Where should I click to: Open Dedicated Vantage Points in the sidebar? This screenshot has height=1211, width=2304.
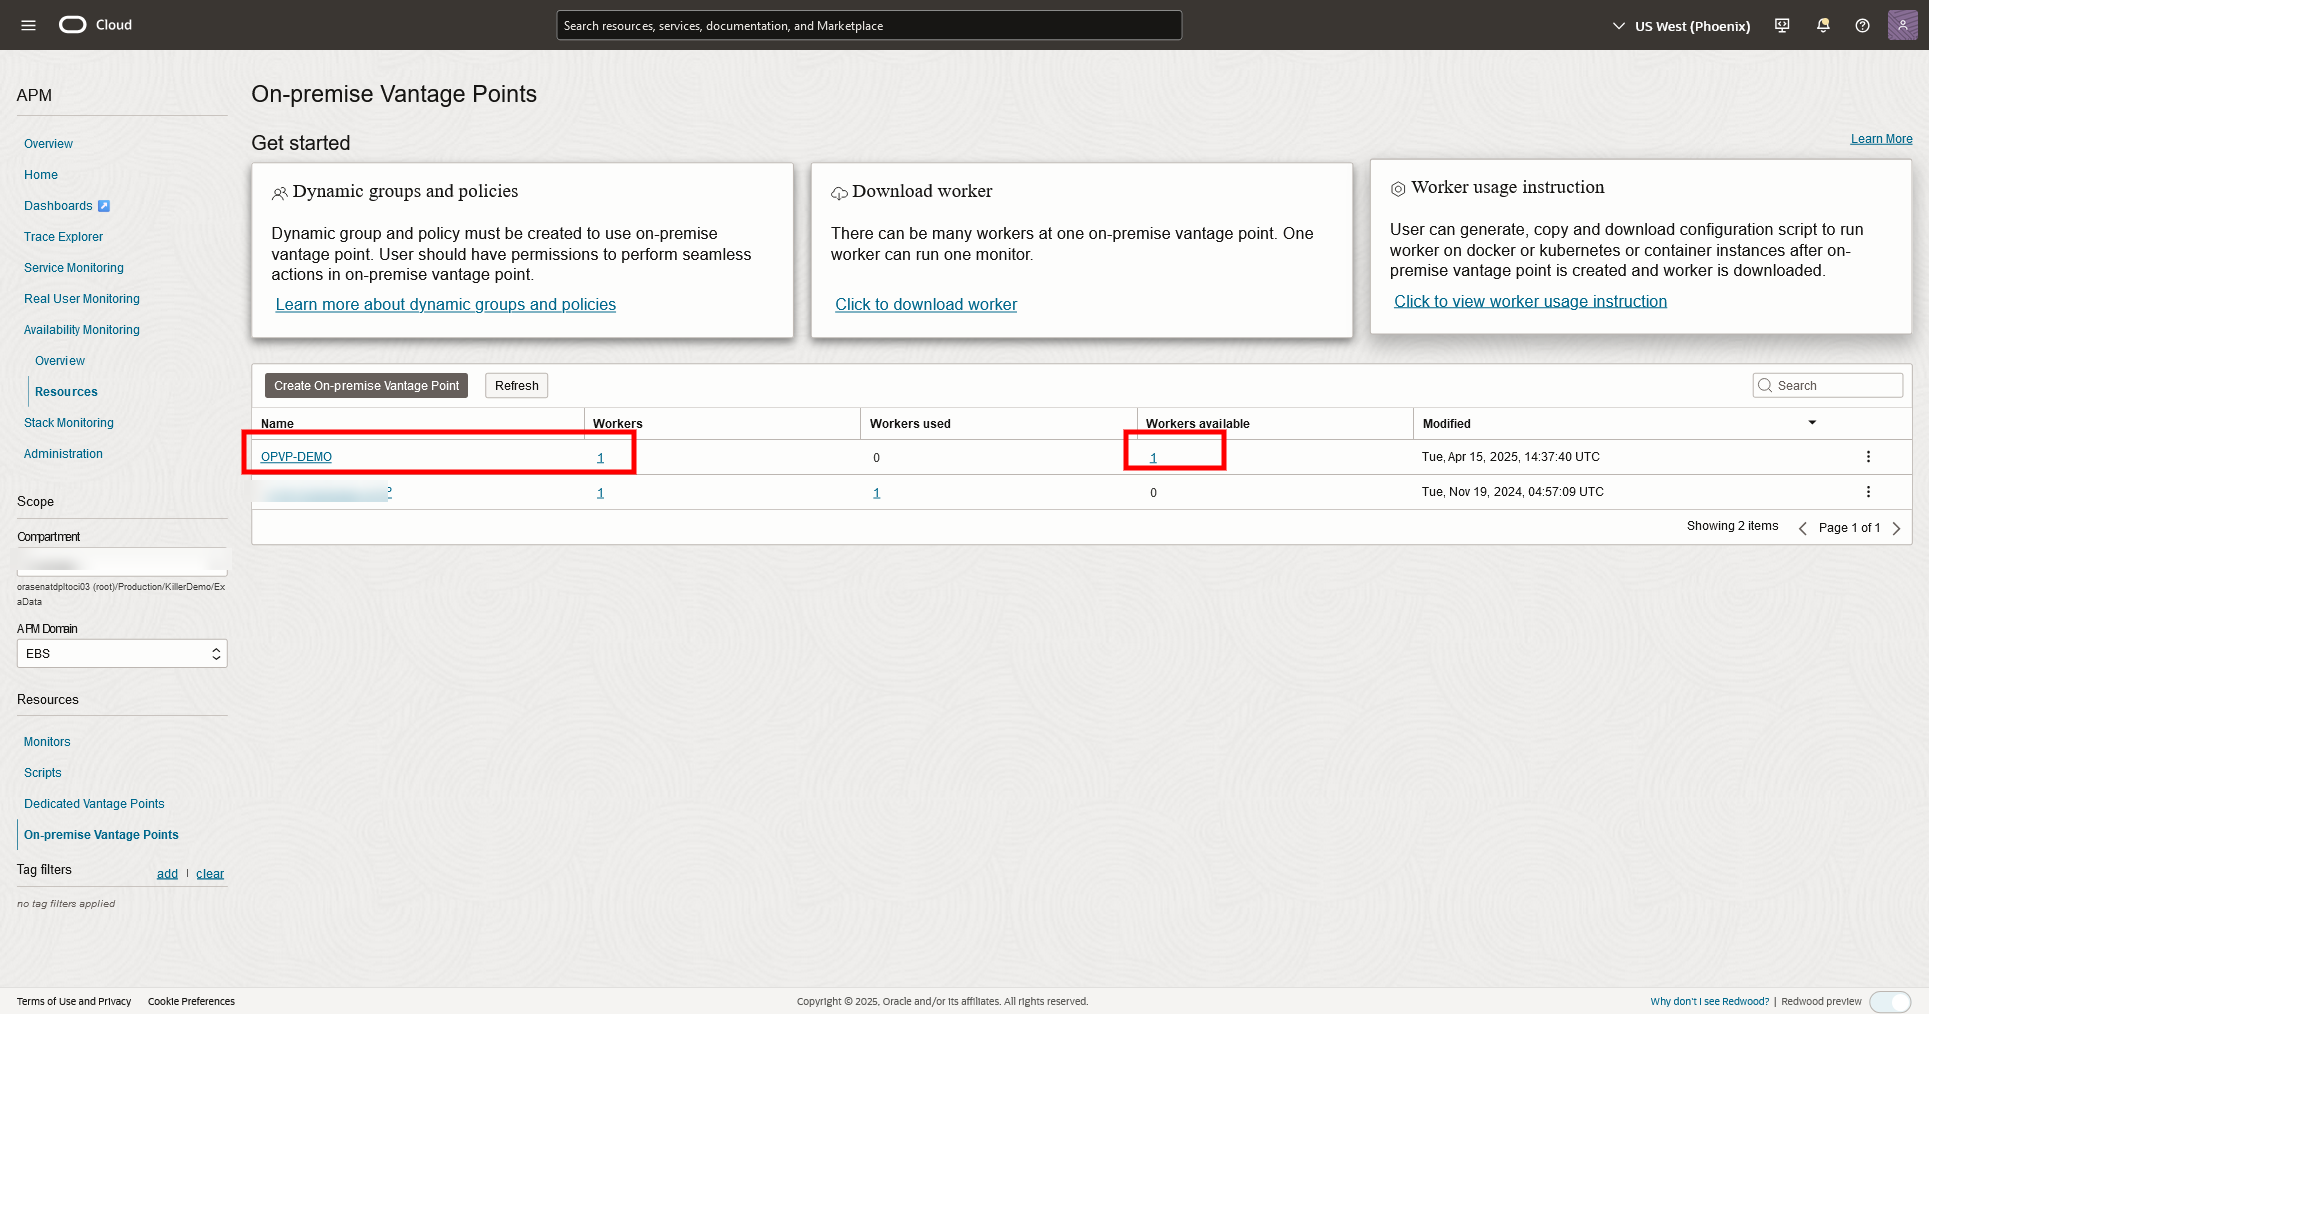pos(94,803)
